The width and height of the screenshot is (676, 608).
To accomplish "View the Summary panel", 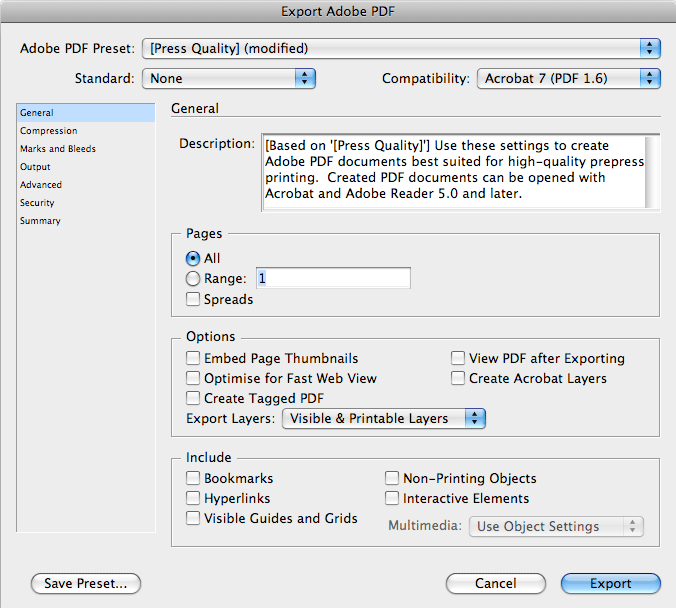I will [x=86, y=221].
